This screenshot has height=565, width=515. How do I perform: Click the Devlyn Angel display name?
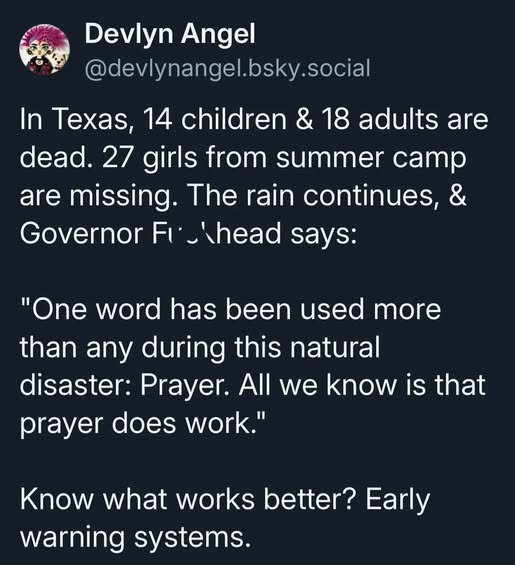pyautogui.click(x=170, y=34)
